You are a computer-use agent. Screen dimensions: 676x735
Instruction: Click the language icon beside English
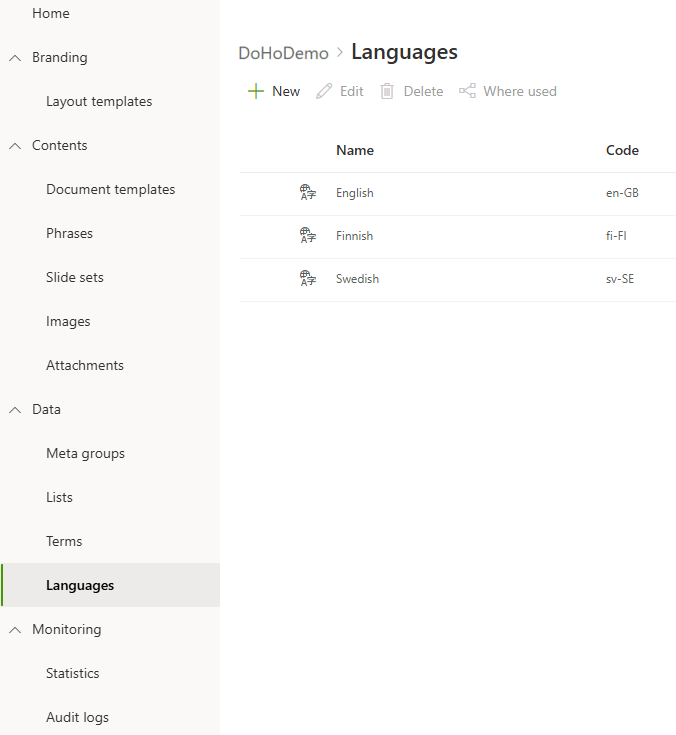(x=308, y=193)
